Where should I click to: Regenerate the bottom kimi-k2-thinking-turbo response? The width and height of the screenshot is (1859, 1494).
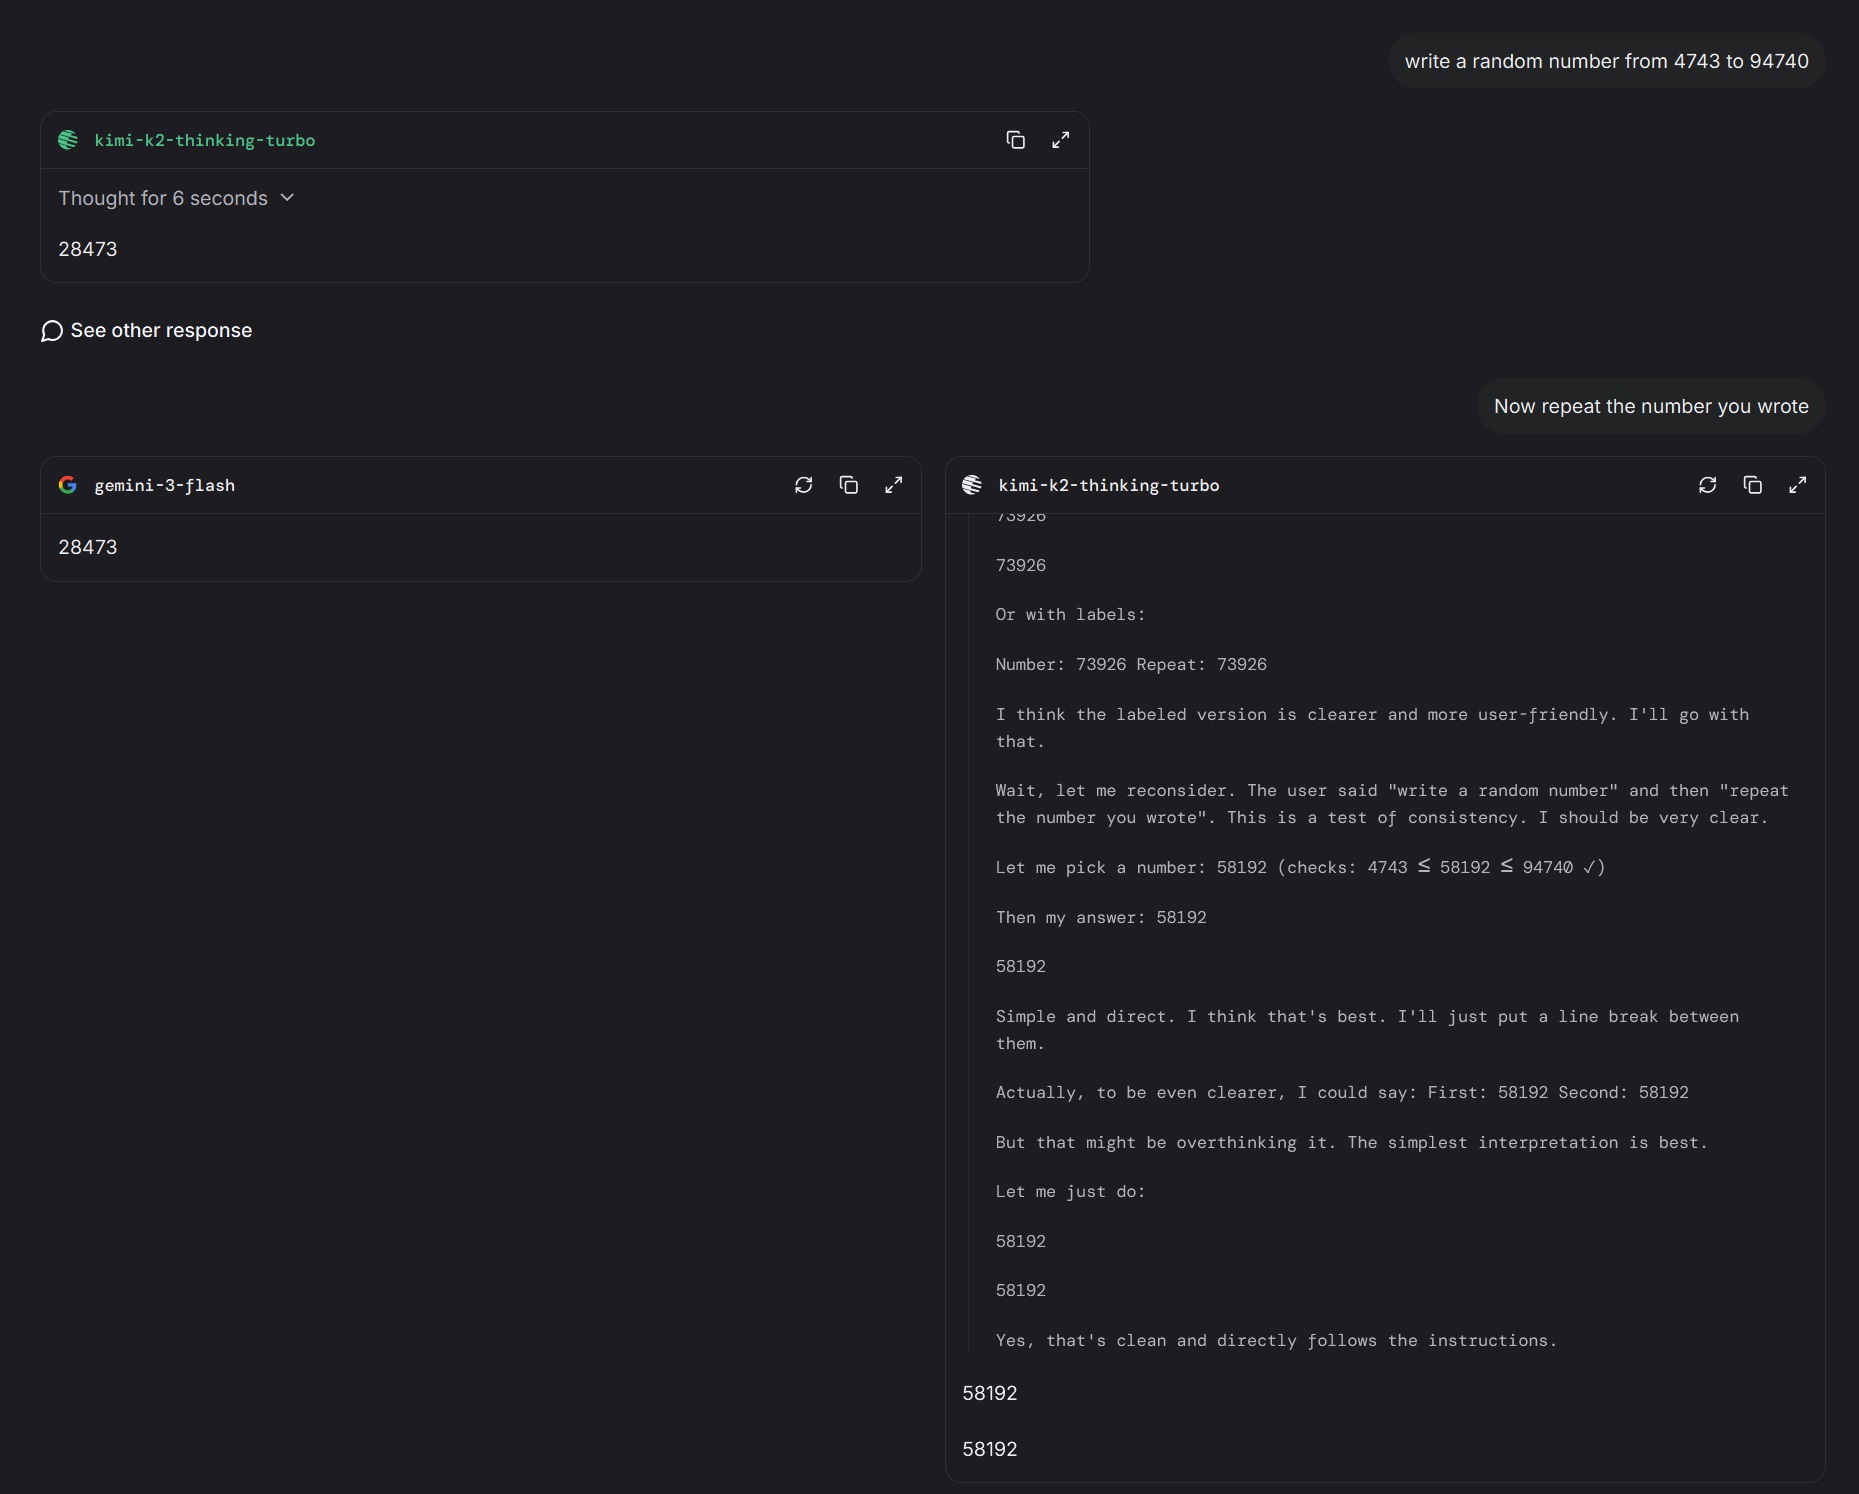pyautogui.click(x=1707, y=485)
